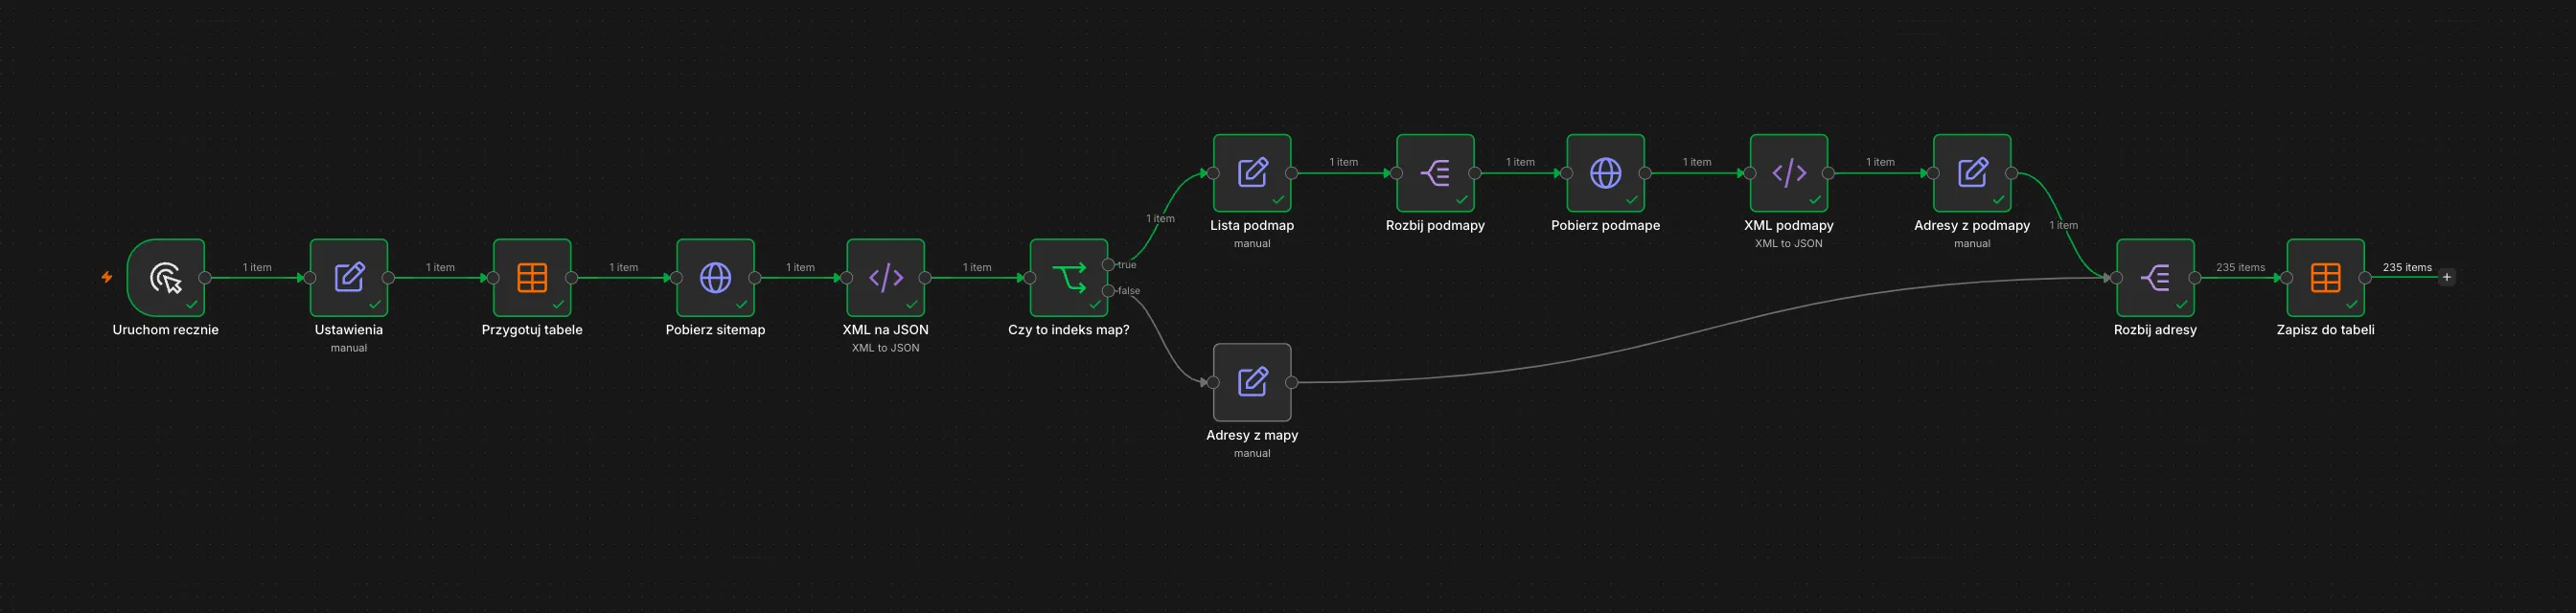2576x613 pixels.
Task: Click the true output of the If node
Action: 1108,265
